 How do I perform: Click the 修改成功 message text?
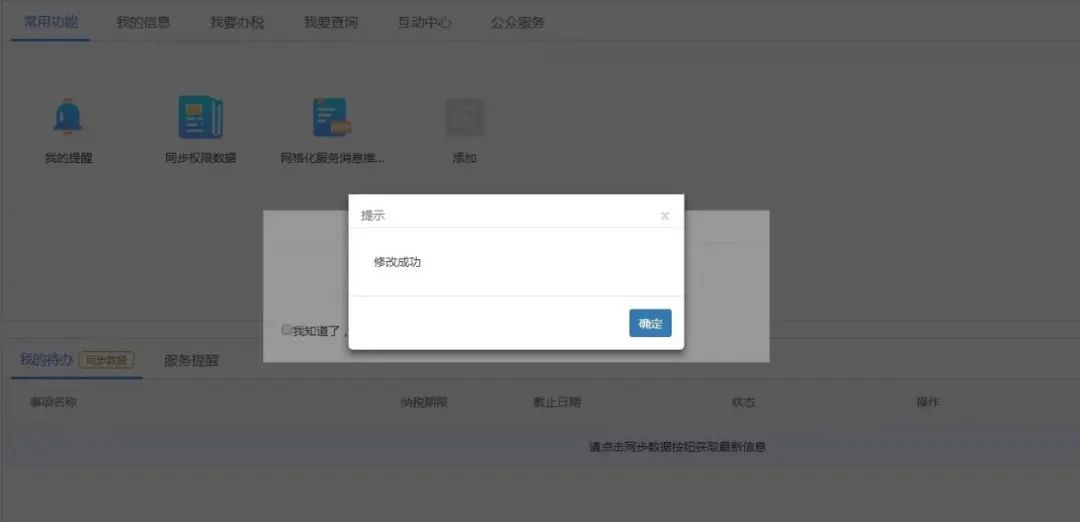click(x=397, y=262)
